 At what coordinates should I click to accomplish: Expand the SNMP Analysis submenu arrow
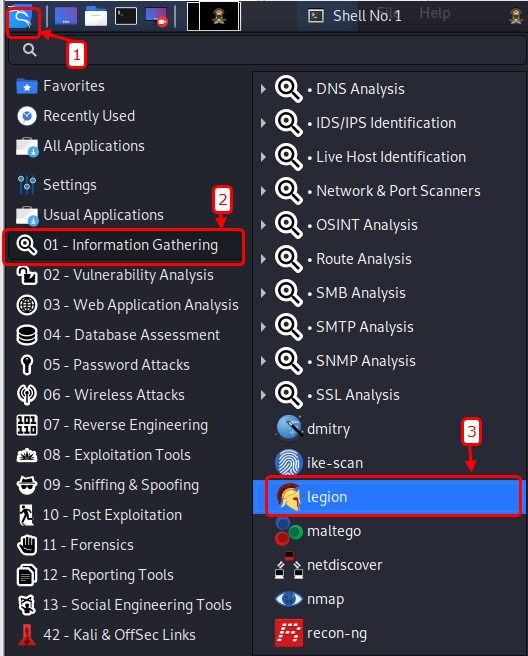point(263,361)
